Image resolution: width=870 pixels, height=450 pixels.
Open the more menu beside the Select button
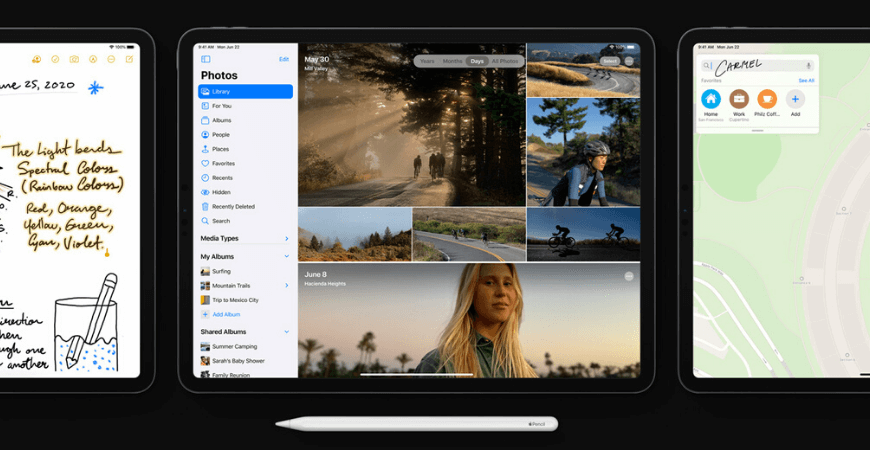coord(629,61)
